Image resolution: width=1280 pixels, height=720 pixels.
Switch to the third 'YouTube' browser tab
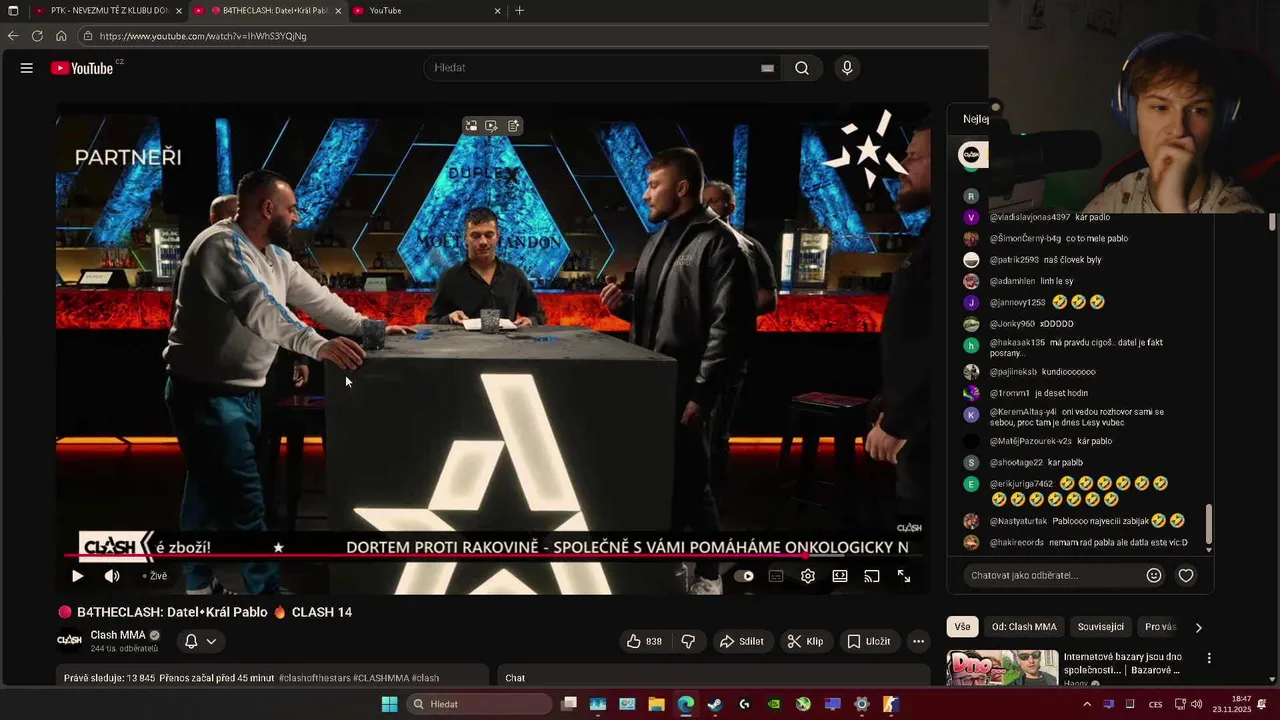[428, 10]
